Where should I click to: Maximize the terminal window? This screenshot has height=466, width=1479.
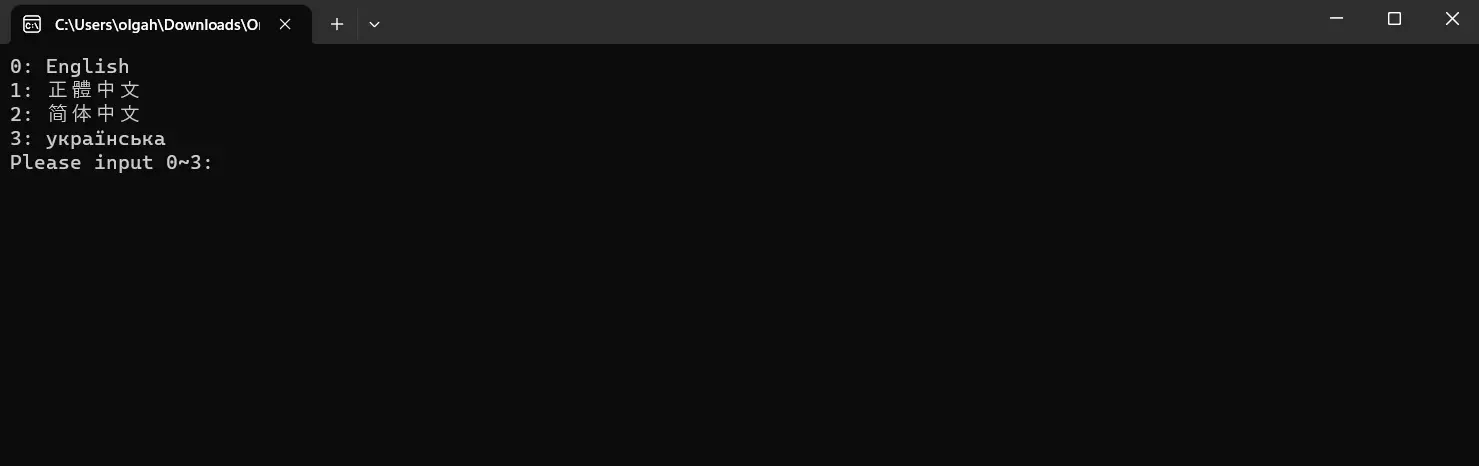(1394, 18)
